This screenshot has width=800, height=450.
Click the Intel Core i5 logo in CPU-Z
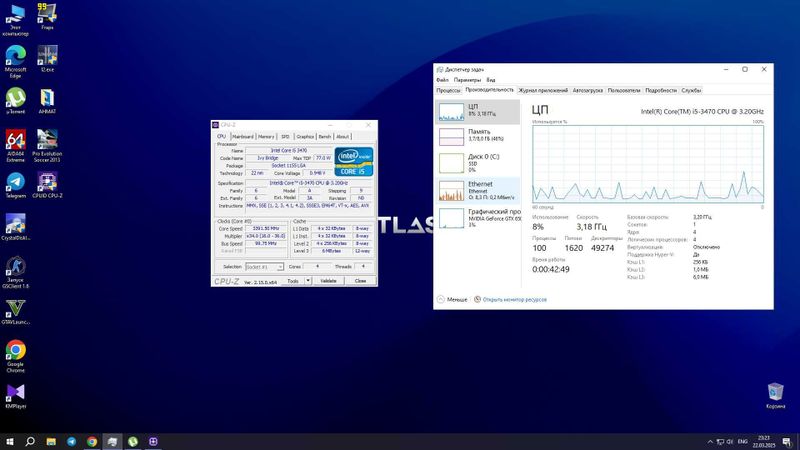[x=354, y=162]
